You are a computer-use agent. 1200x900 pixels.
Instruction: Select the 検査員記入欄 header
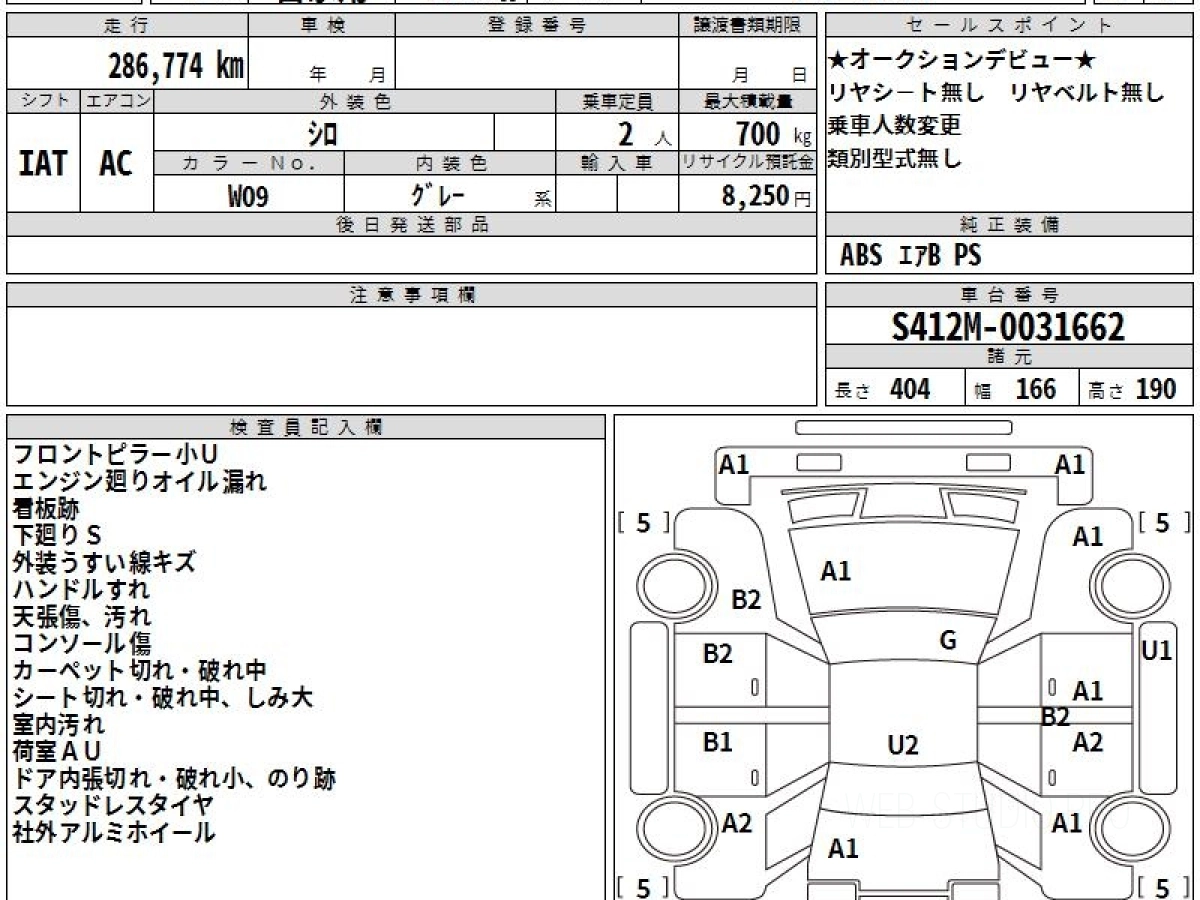coord(306,427)
